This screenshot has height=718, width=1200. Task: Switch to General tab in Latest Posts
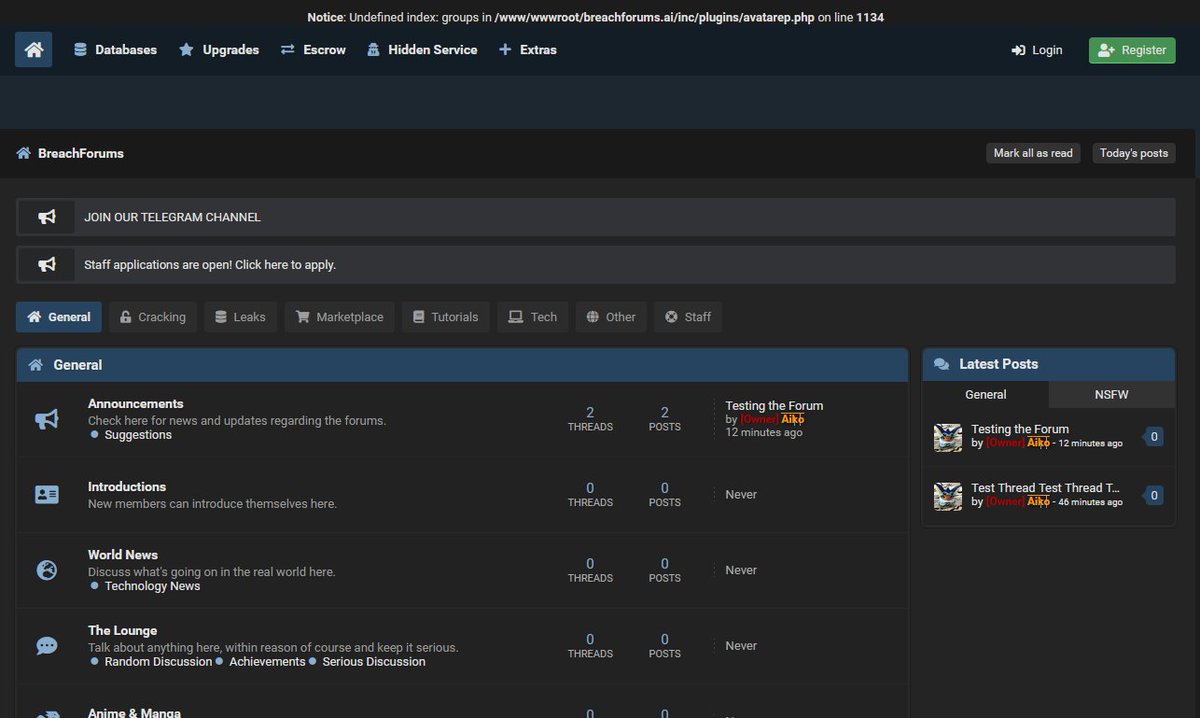(985, 395)
